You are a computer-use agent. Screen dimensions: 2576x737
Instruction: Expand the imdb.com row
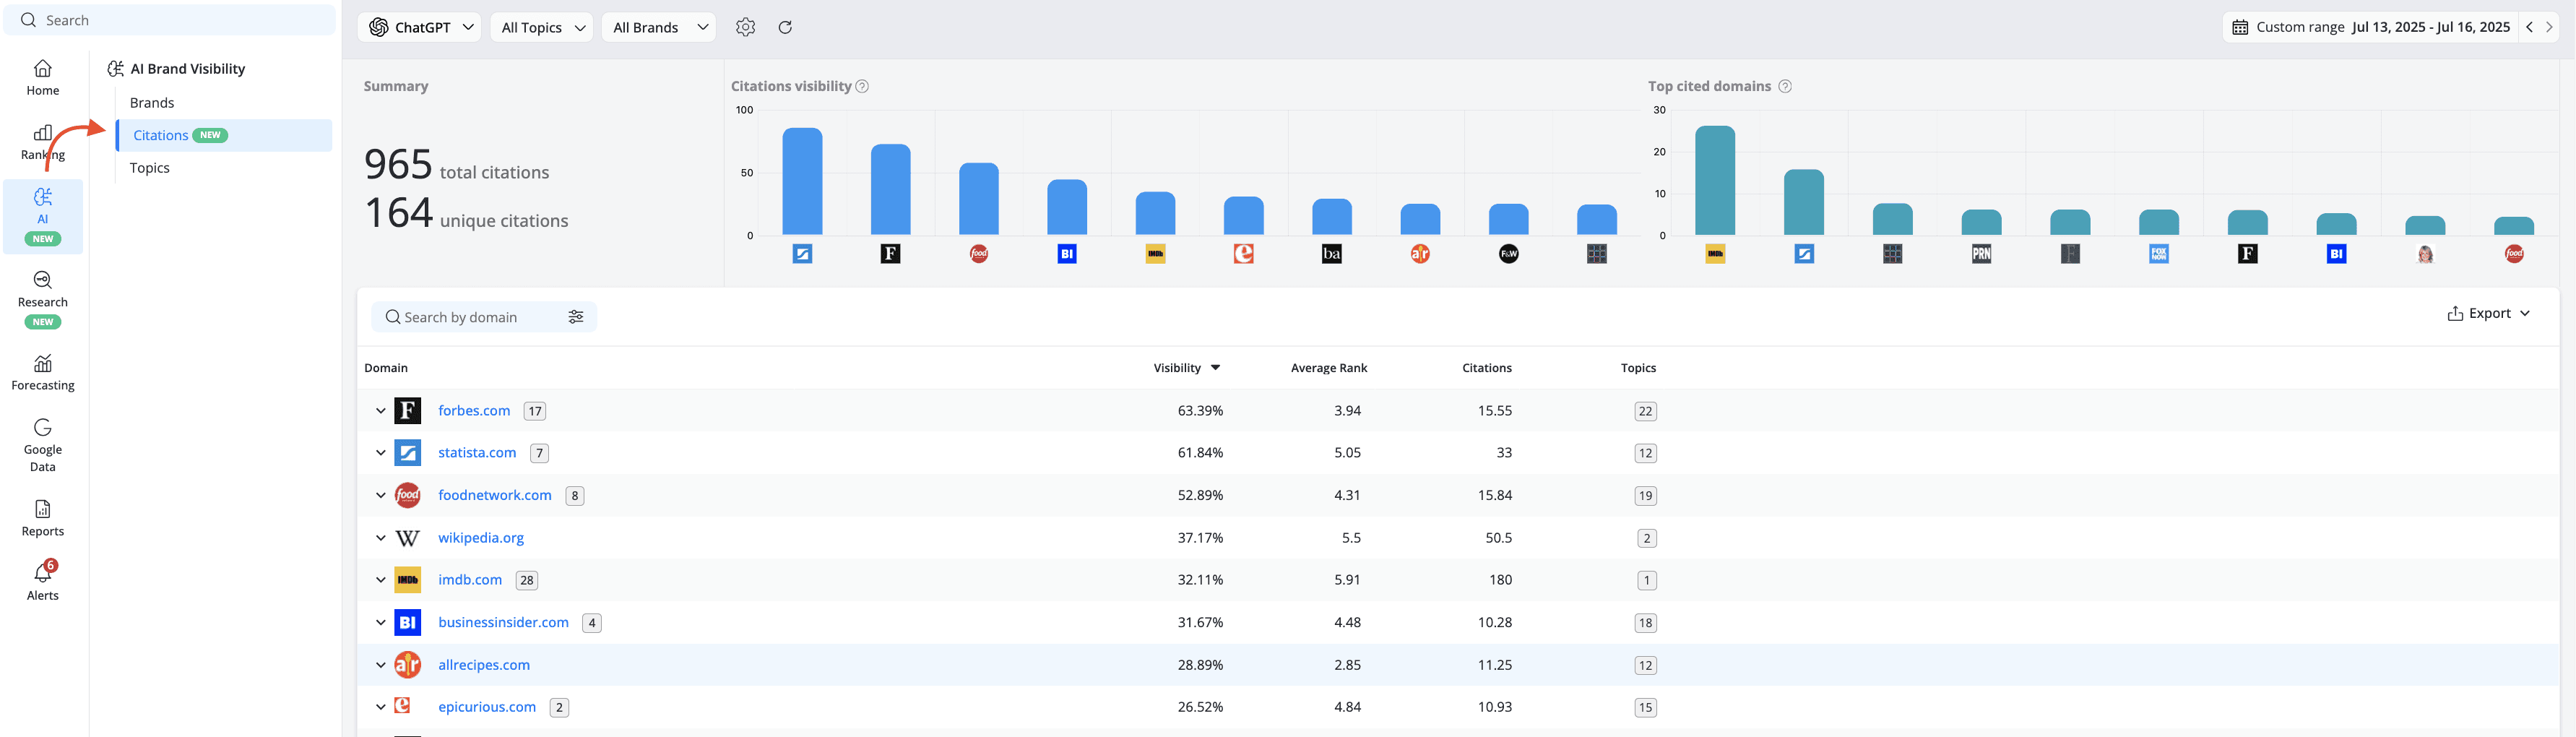(x=381, y=580)
